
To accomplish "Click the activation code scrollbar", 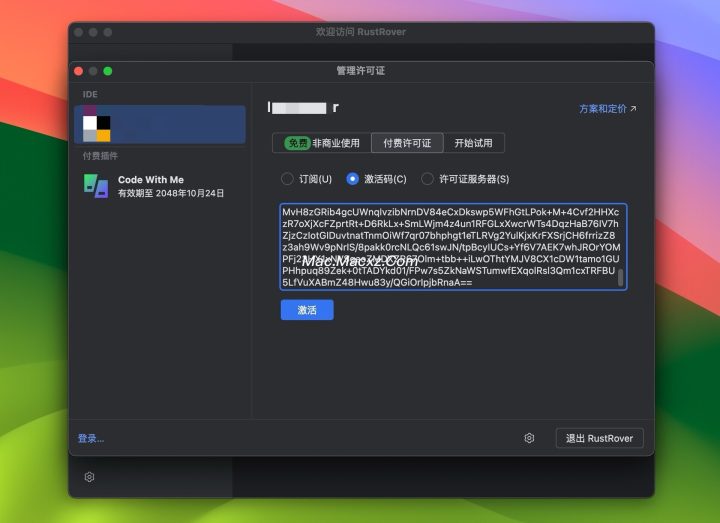I will click(620, 277).
